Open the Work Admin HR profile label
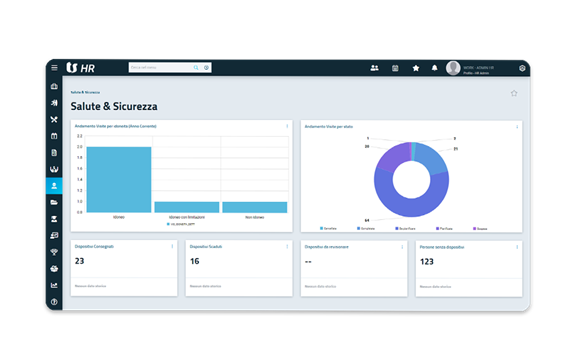Viewport: 576px width, 362px height. click(478, 70)
